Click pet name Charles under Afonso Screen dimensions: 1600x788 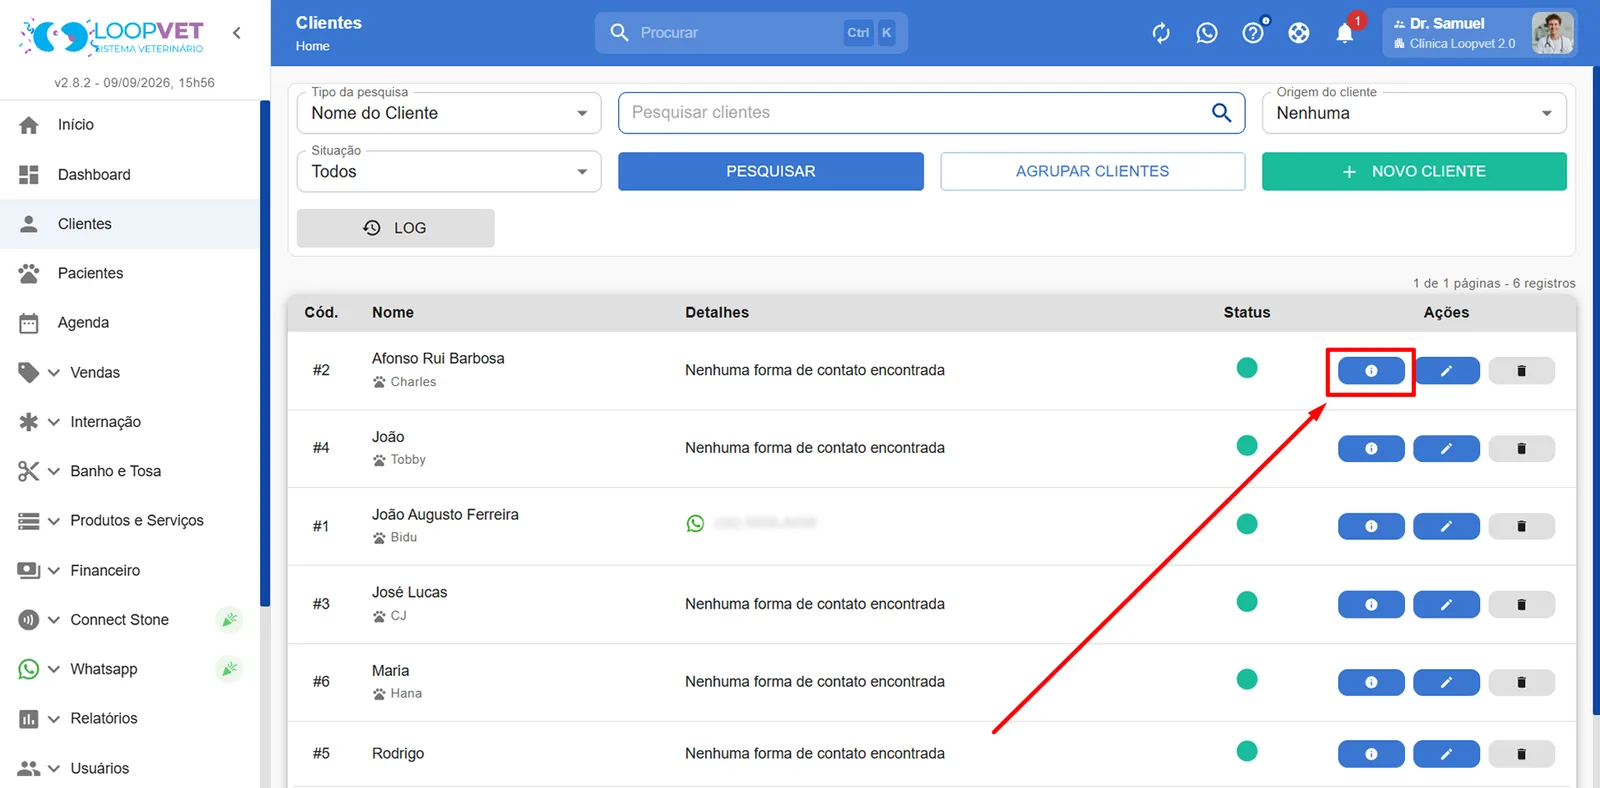coord(413,382)
